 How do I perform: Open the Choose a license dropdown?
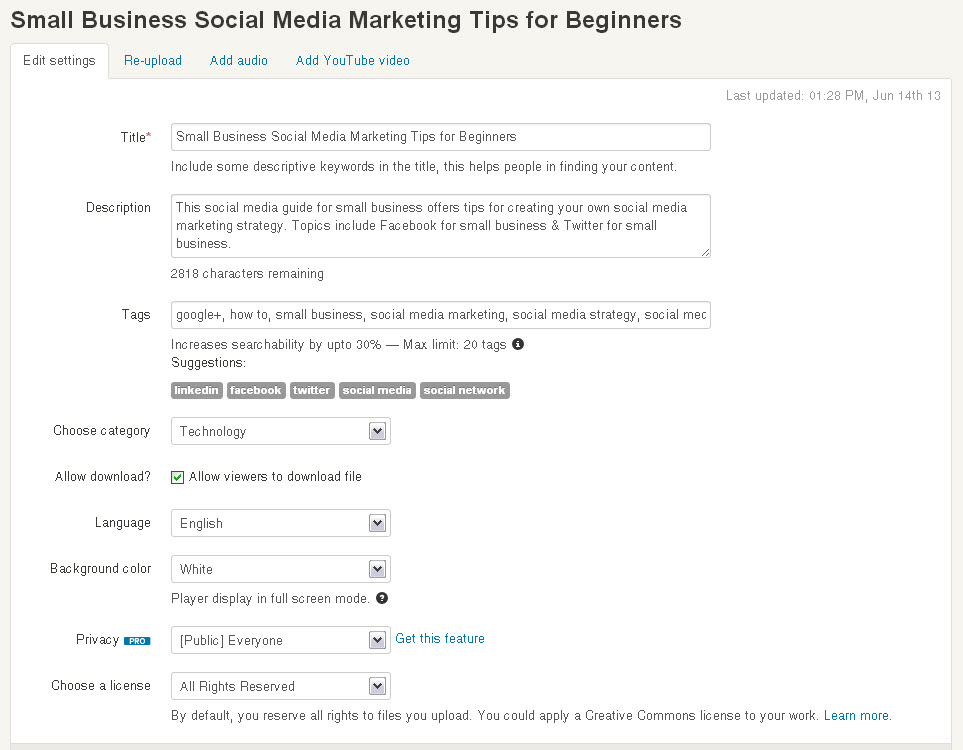click(280, 687)
